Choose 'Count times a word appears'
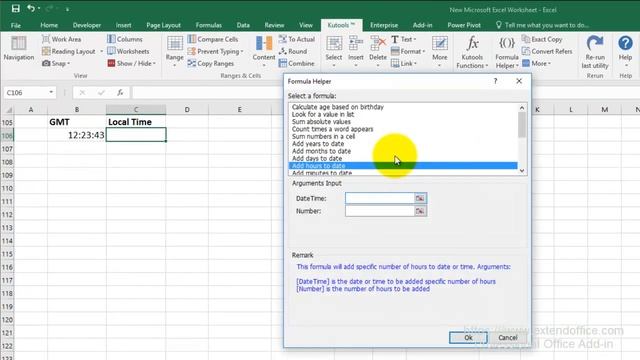Viewport: 640px width, 360px height. pyautogui.click(x=403, y=129)
